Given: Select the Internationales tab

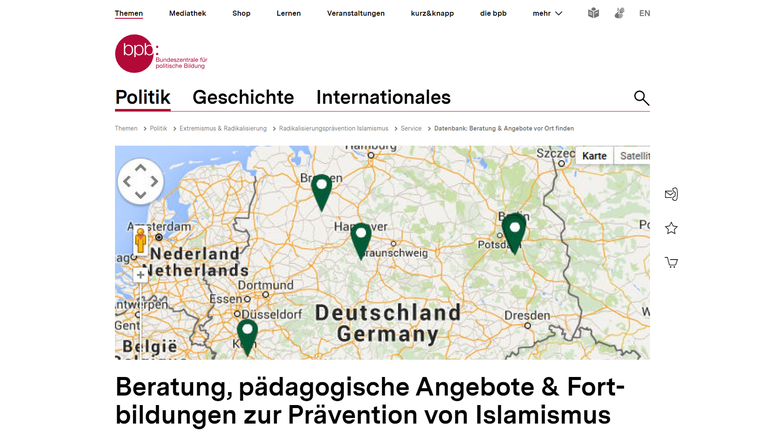Looking at the screenshot, I should [x=383, y=97].
